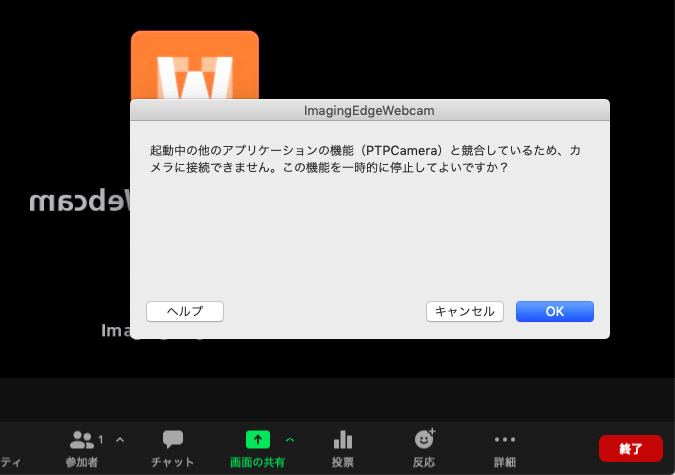Start 画面の共有 screen sharing
This screenshot has width=675, height=475.
coord(257,449)
